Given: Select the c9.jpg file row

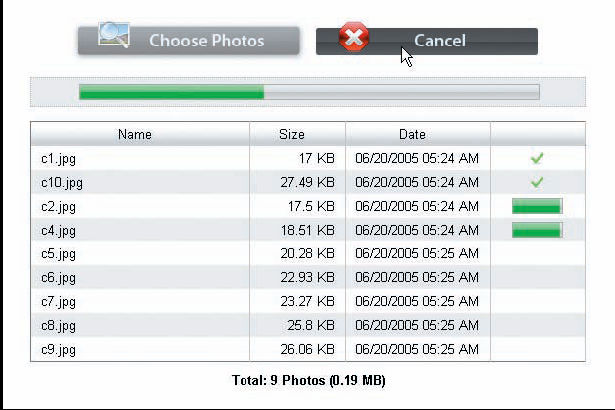Looking at the screenshot, I should (308, 349).
